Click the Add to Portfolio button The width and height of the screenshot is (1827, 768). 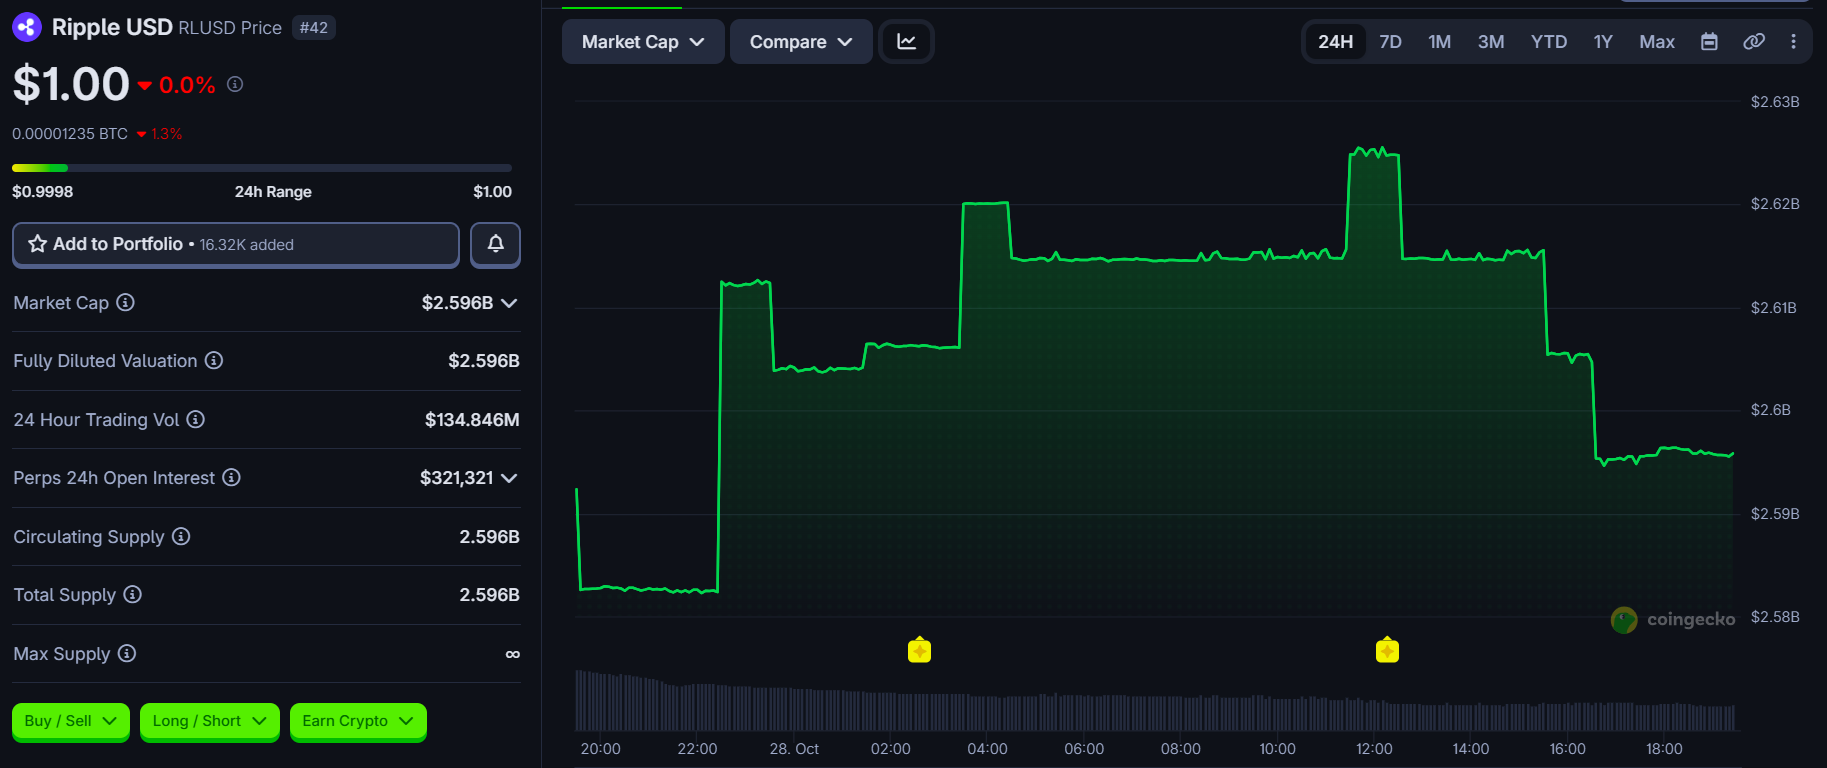(236, 244)
